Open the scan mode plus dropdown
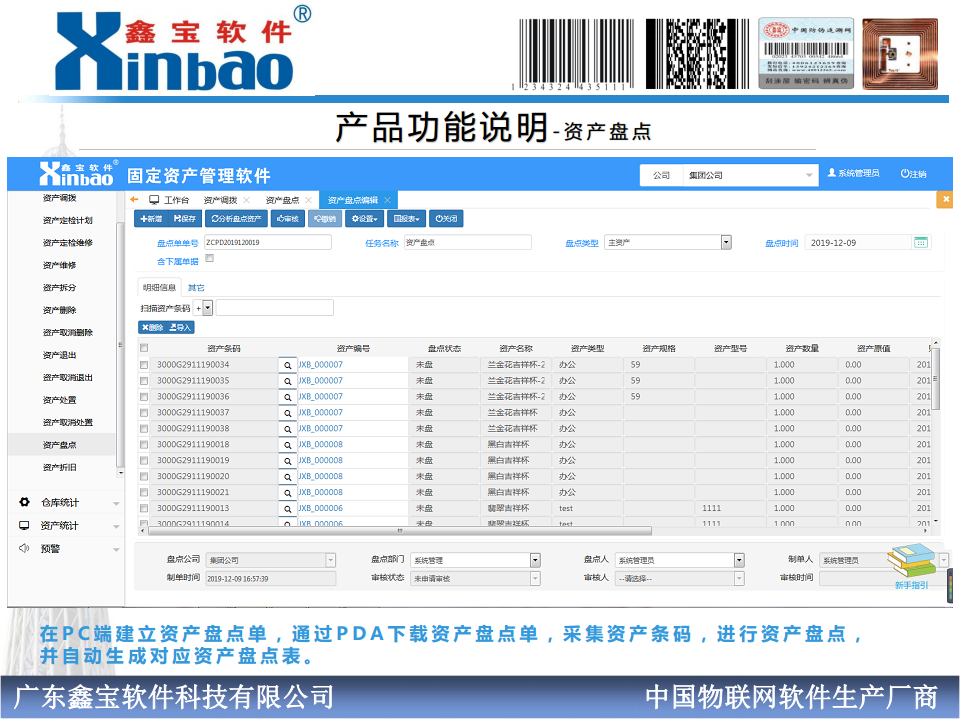Screen dimensions: 960x720 pyautogui.click(x=208, y=308)
